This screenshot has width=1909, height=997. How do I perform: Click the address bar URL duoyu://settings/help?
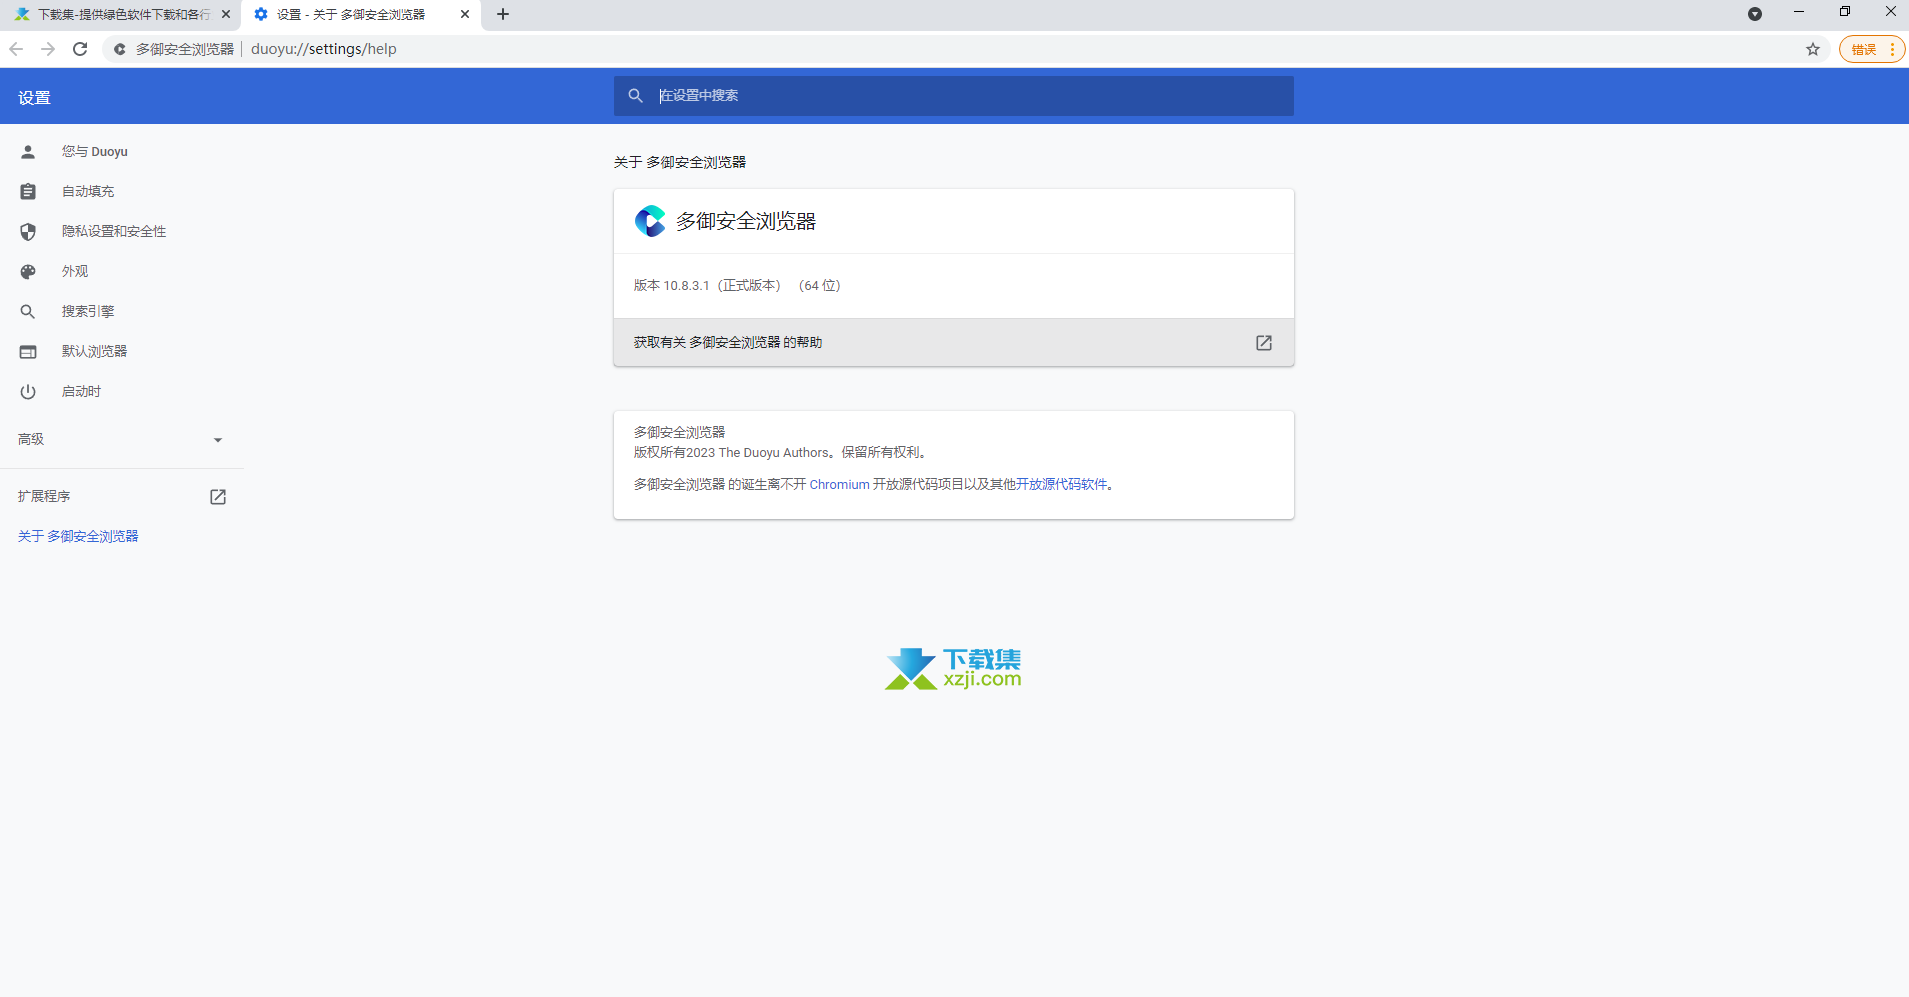323,49
